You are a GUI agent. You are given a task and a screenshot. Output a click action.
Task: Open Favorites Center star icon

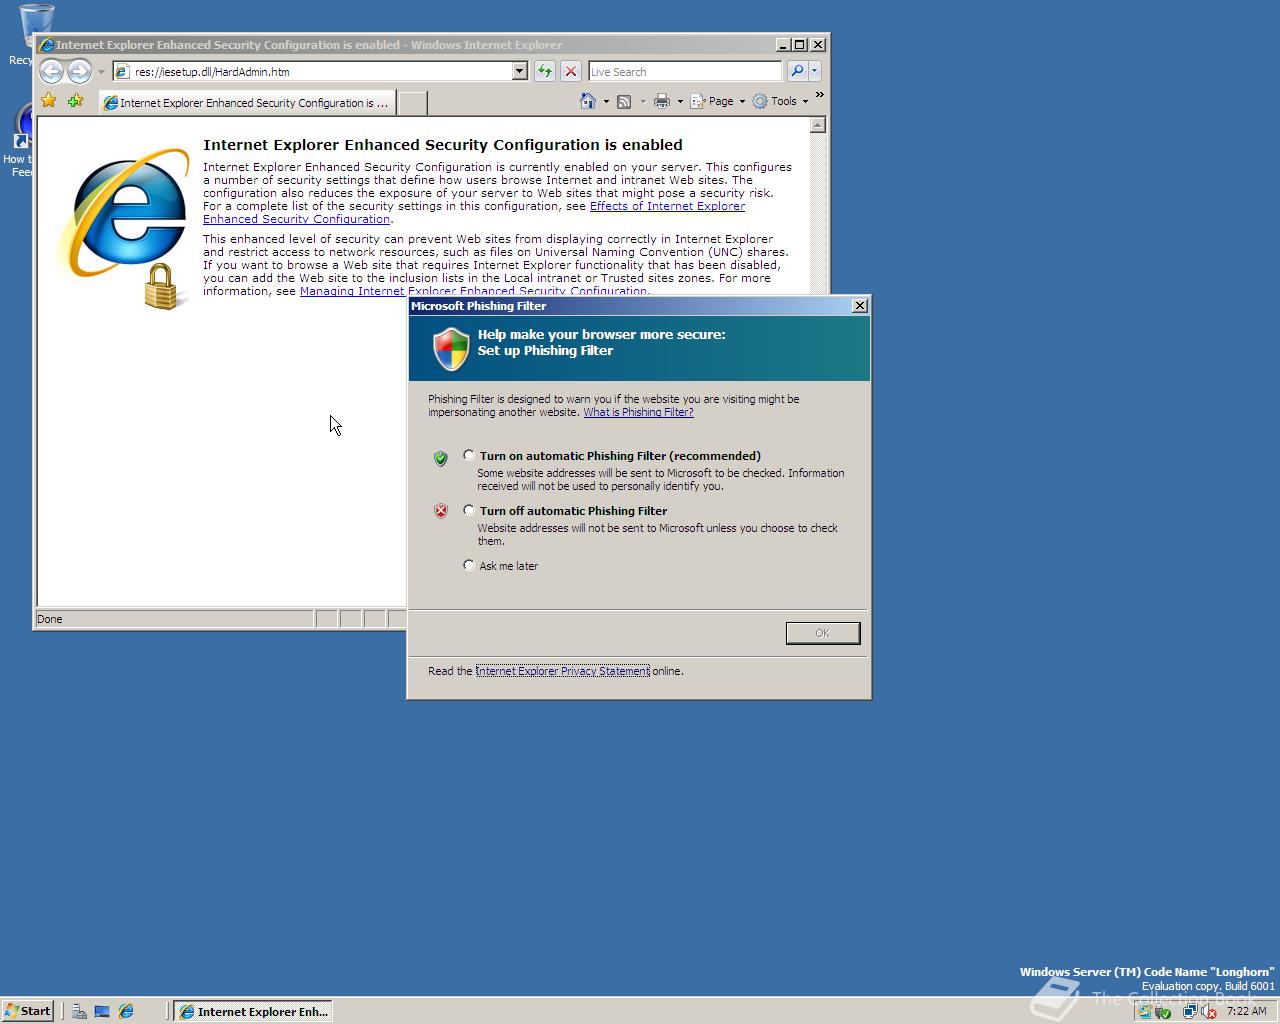click(x=49, y=101)
